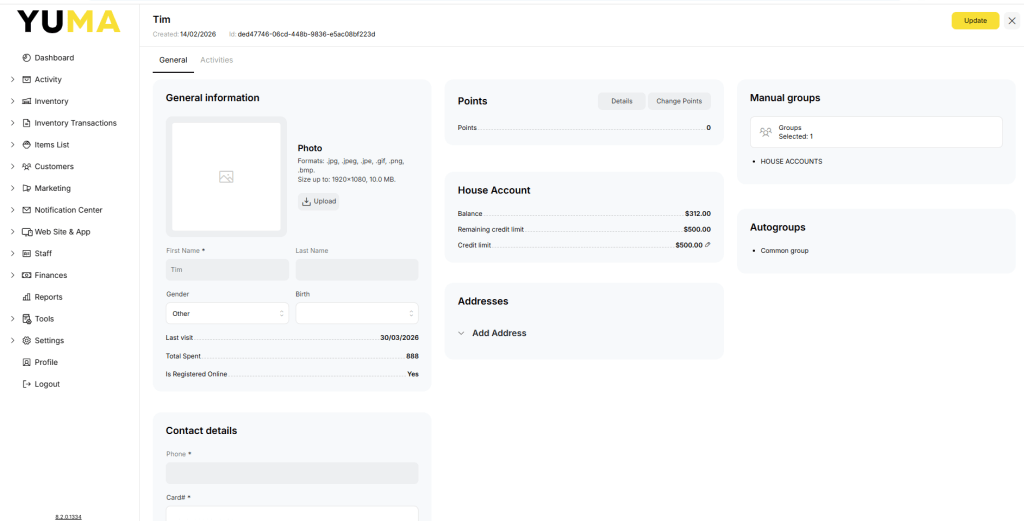Select Logout in the sidebar
The width and height of the screenshot is (1024, 521).
[47, 384]
